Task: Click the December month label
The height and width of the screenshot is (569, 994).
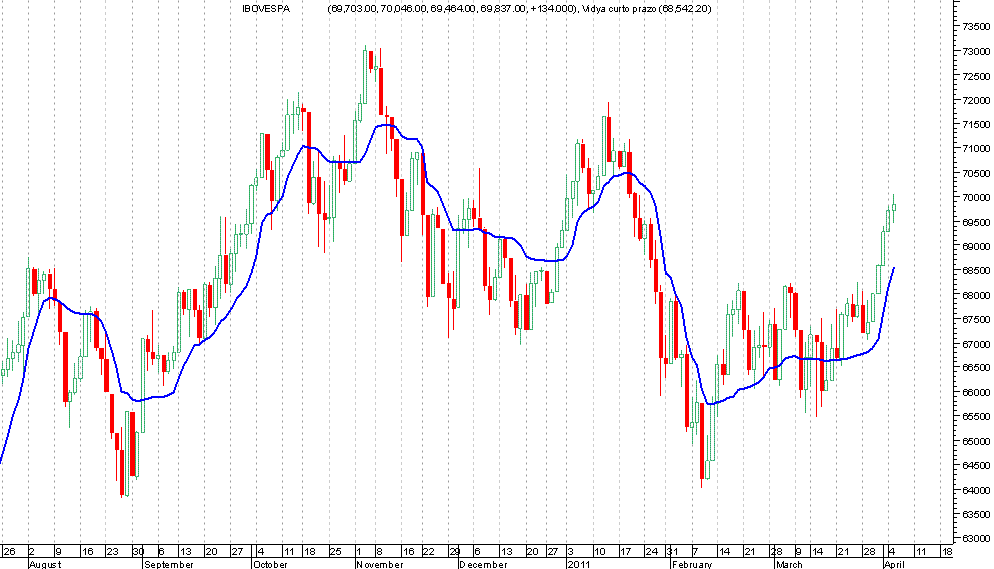Action: click(484, 564)
